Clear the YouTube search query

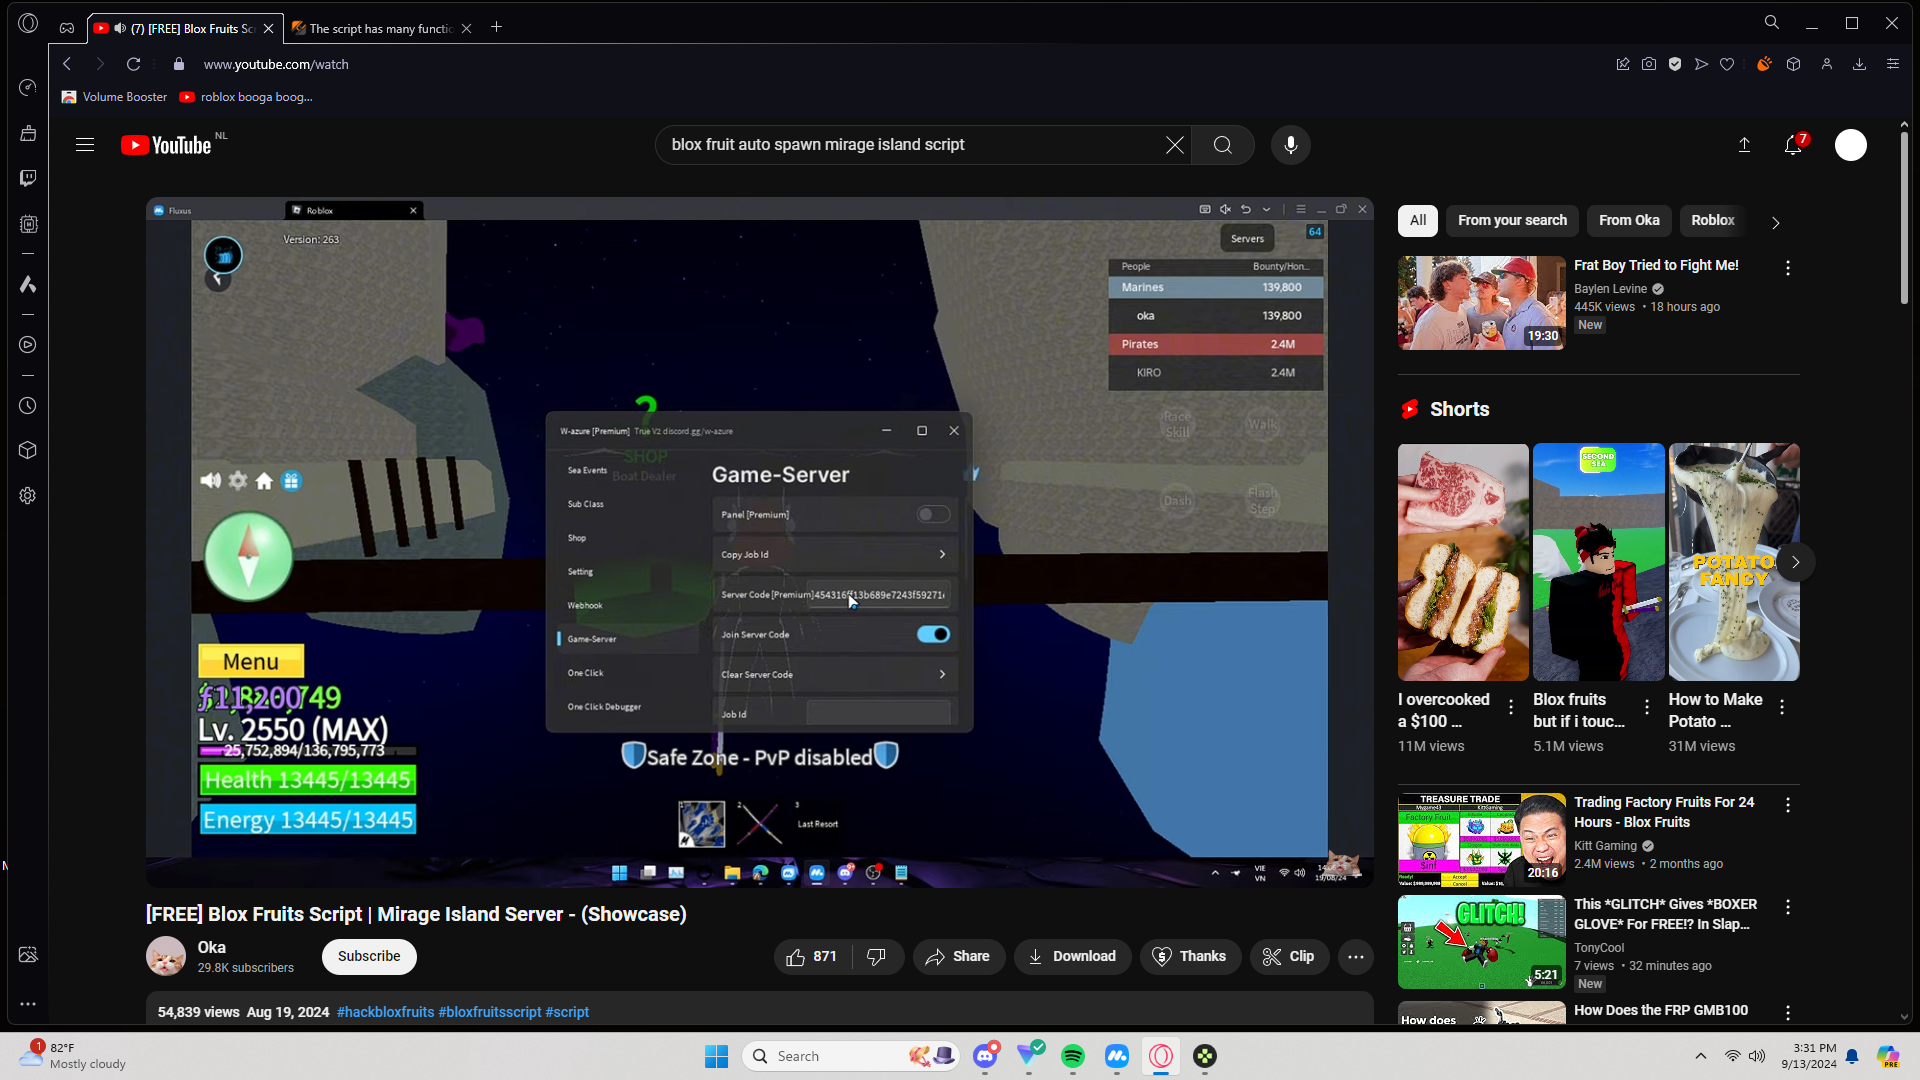tap(1175, 145)
